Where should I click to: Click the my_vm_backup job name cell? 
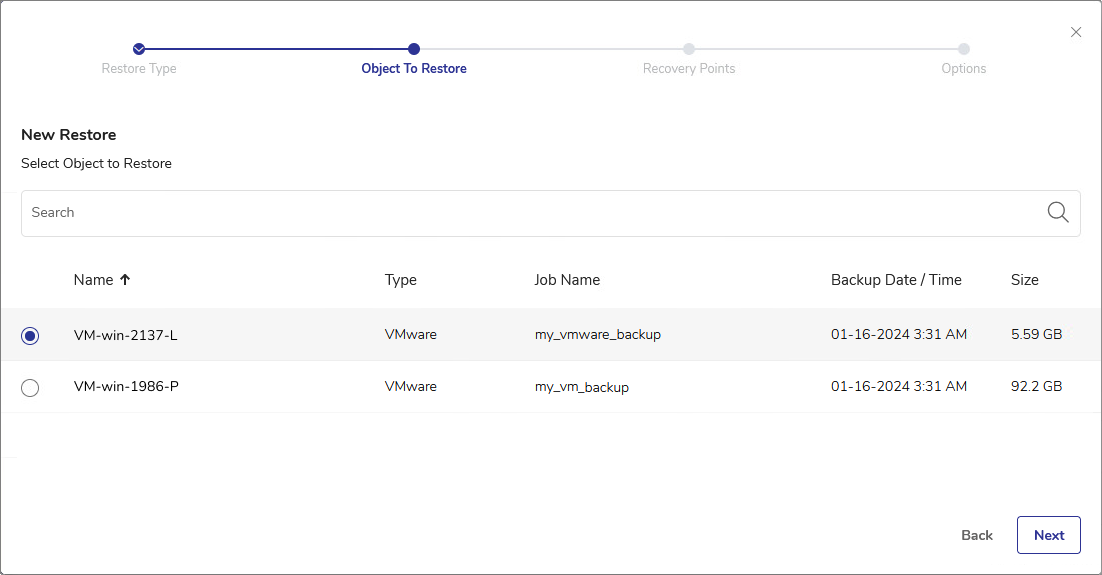click(582, 387)
